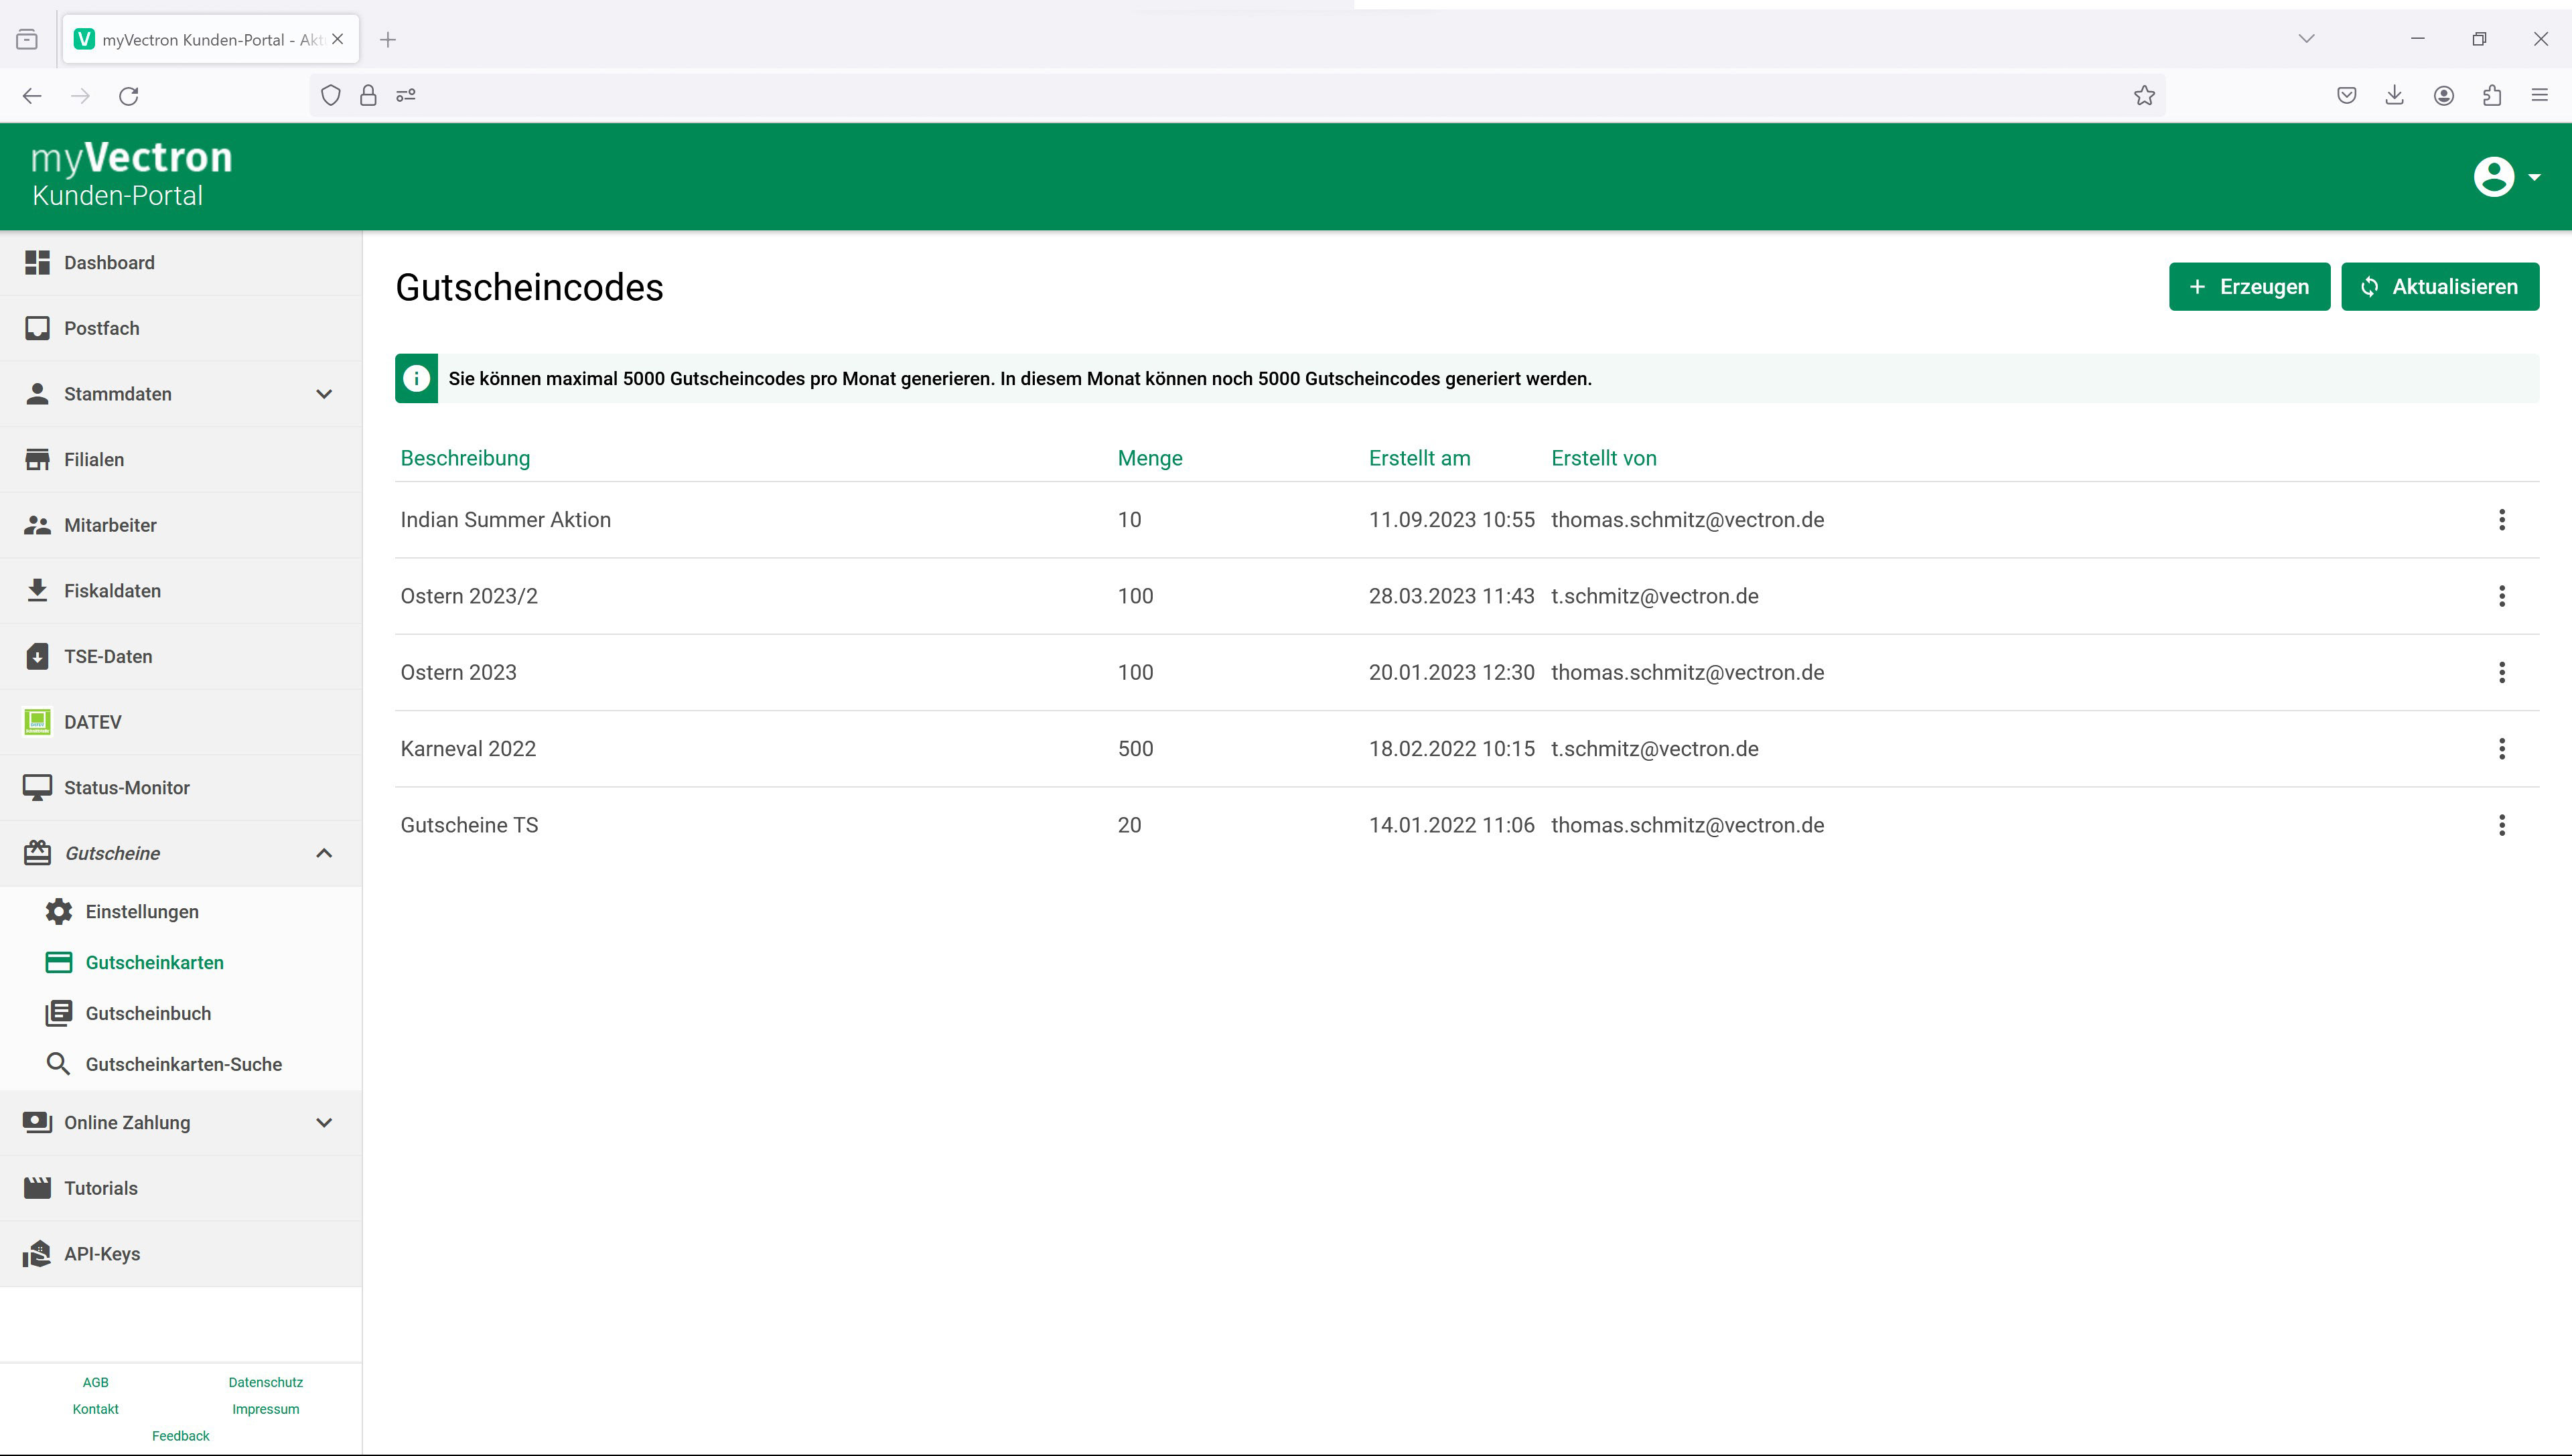The image size is (2572, 1456).
Task: Open three-dot menu for Indian Summer Aktion
Action: pos(2501,520)
